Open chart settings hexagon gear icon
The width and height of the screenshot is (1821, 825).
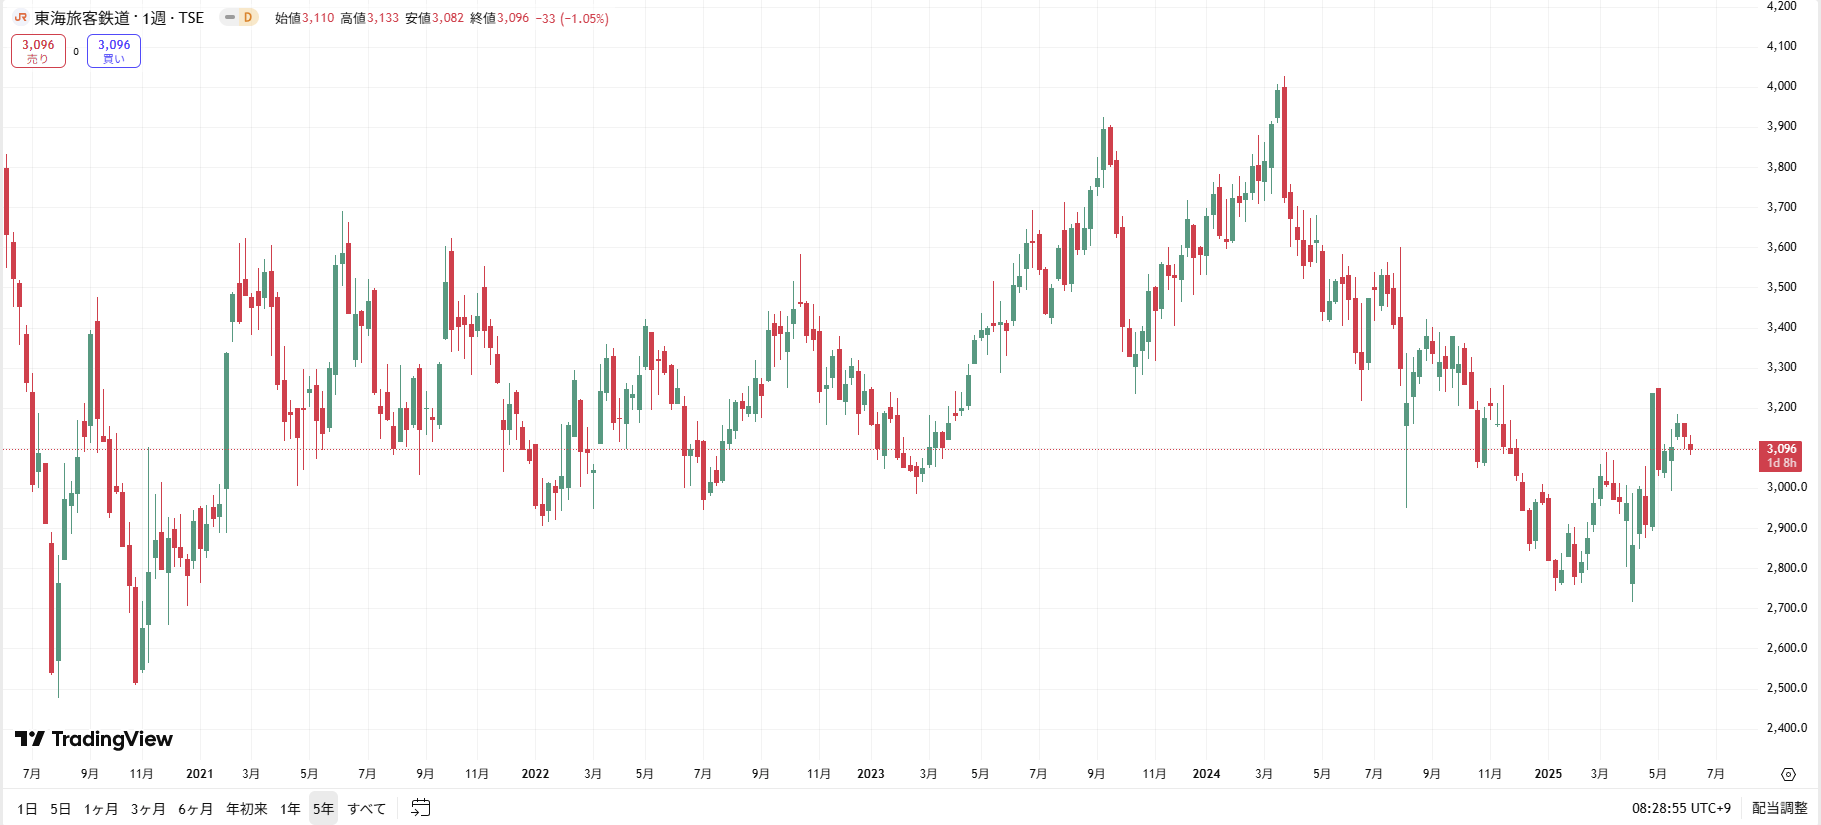click(1788, 774)
